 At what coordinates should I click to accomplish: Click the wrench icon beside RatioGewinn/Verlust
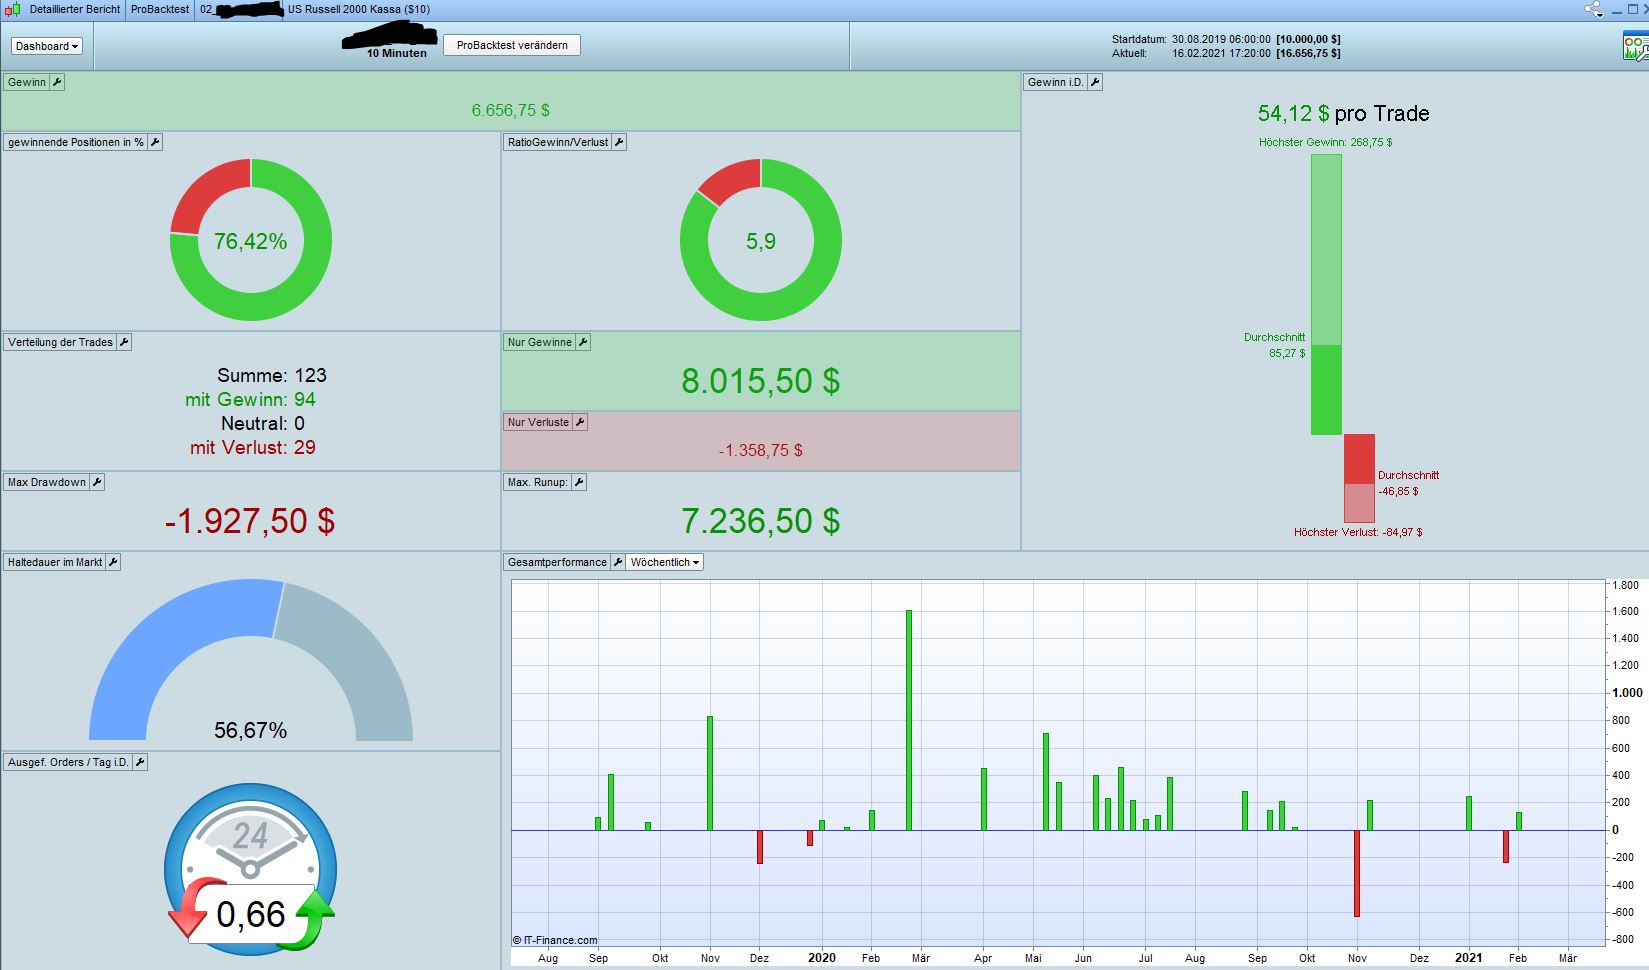click(619, 142)
